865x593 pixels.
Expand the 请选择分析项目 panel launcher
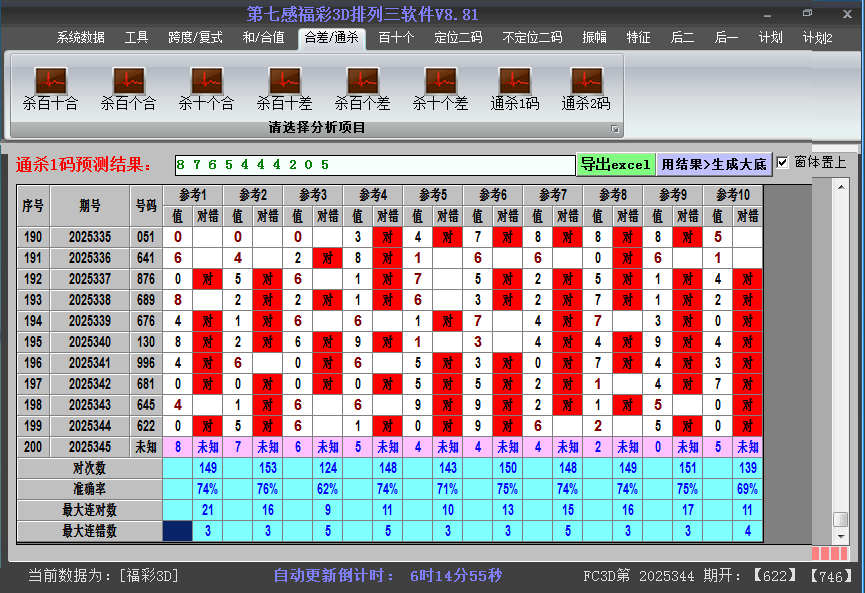(615, 129)
